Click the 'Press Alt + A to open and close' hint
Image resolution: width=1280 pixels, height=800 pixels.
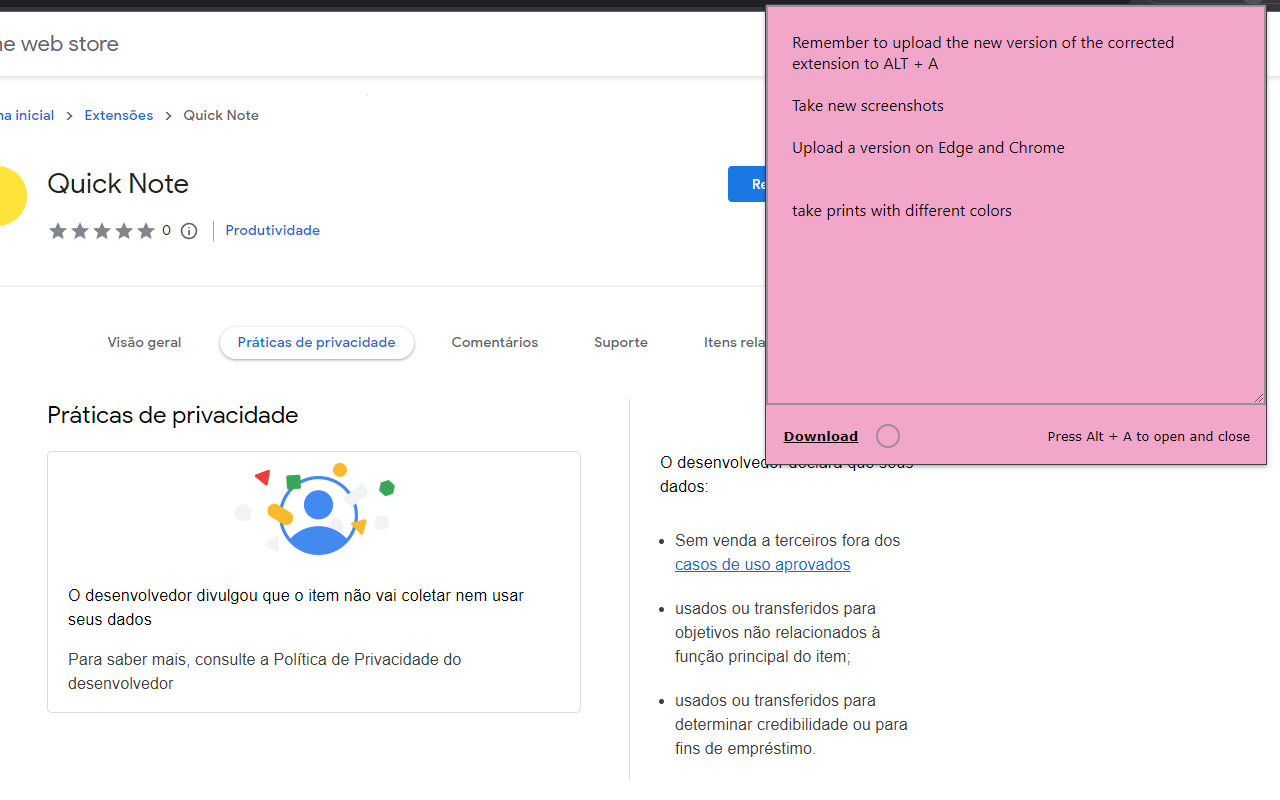1149,437
